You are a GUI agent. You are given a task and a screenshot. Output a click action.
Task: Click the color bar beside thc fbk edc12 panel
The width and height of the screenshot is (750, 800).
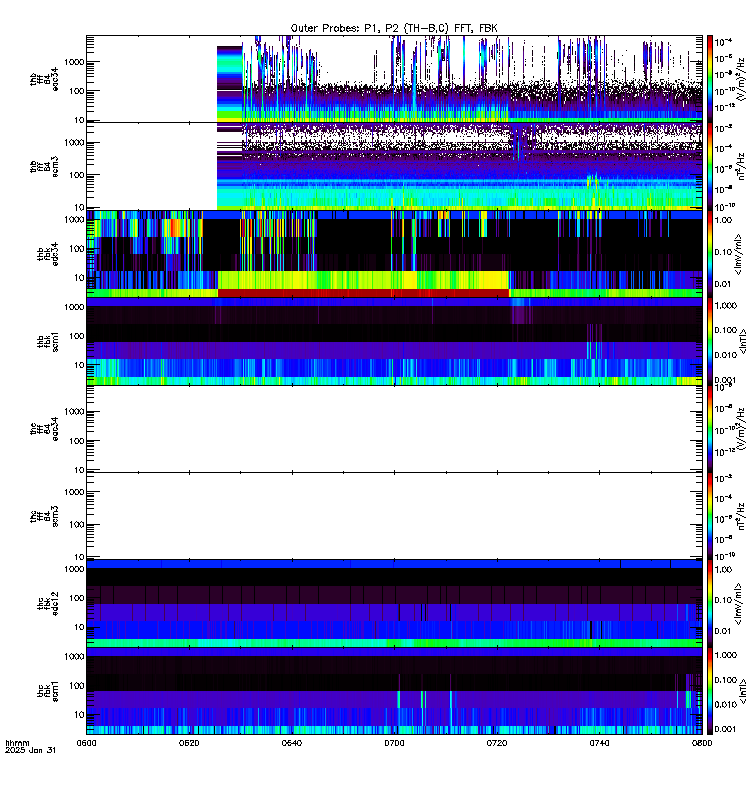(x=709, y=604)
